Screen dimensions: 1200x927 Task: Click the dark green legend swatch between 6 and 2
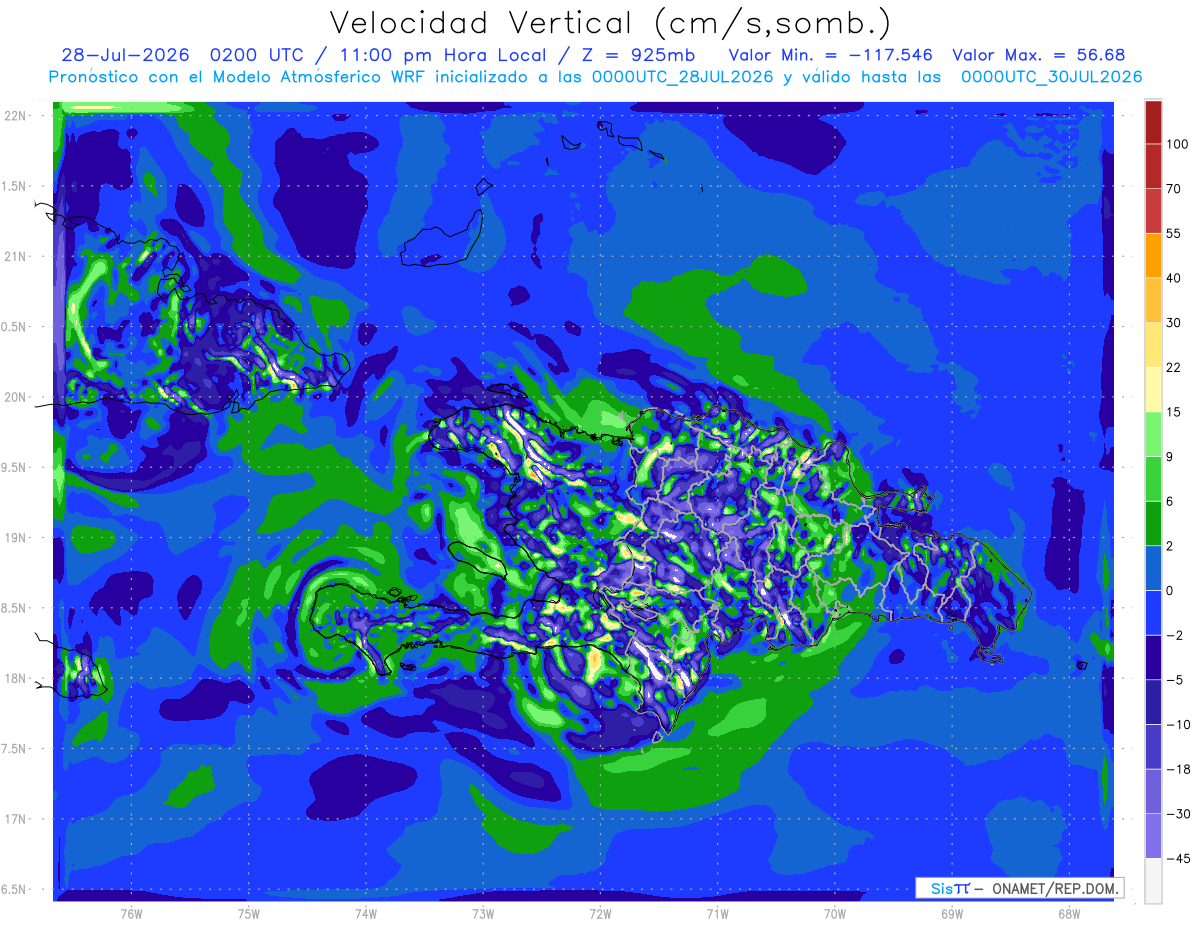(1153, 523)
